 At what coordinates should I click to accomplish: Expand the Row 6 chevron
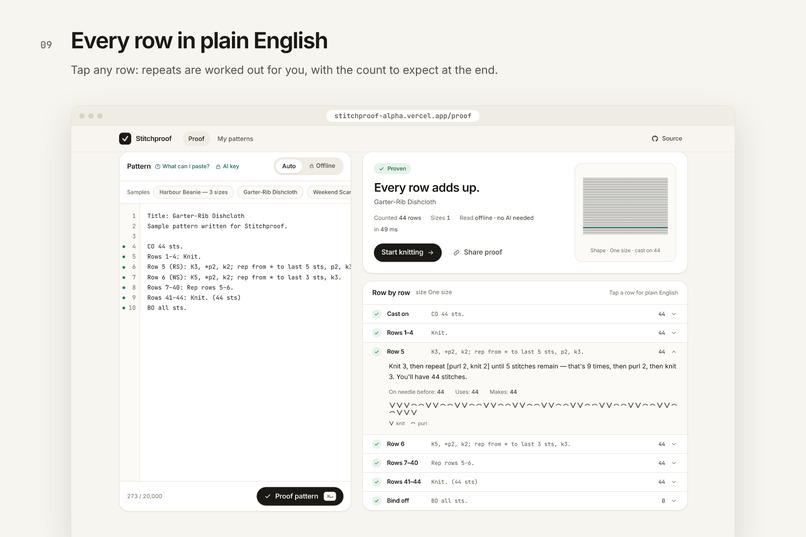coord(674,444)
